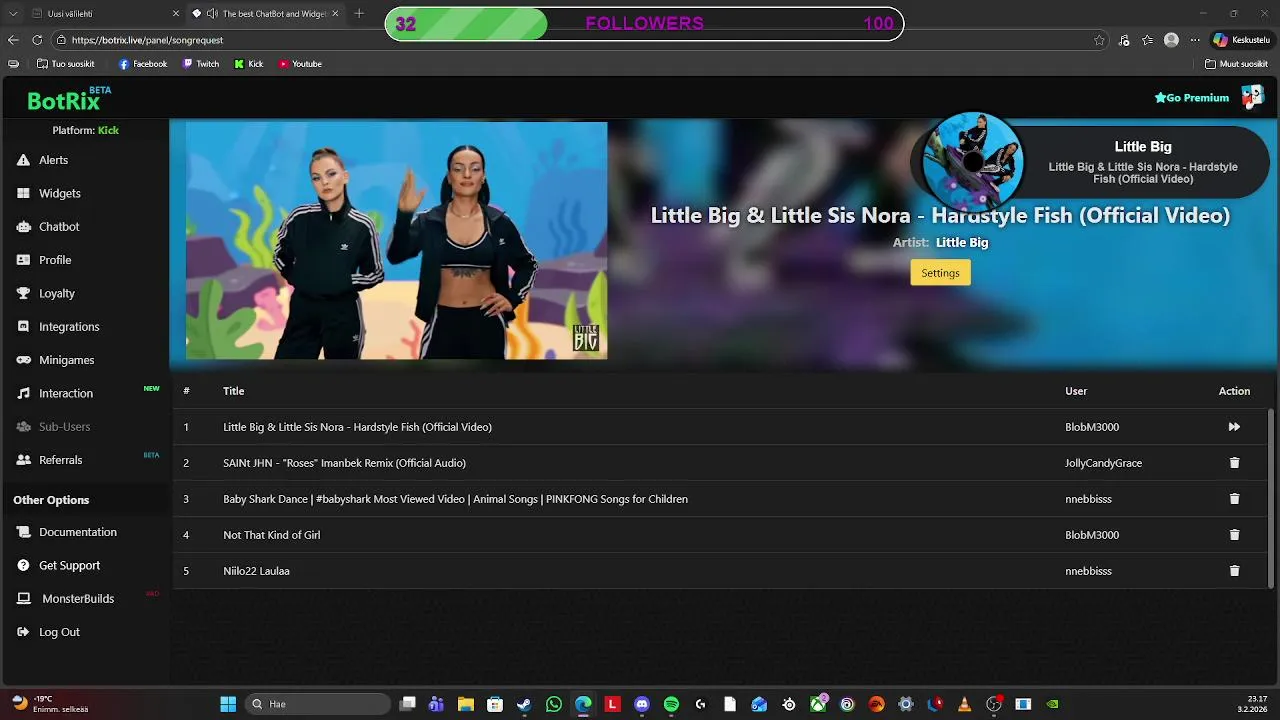This screenshot has height=720, width=1280.
Task: Select Profile in the left sidebar
Action: tap(54, 260)
